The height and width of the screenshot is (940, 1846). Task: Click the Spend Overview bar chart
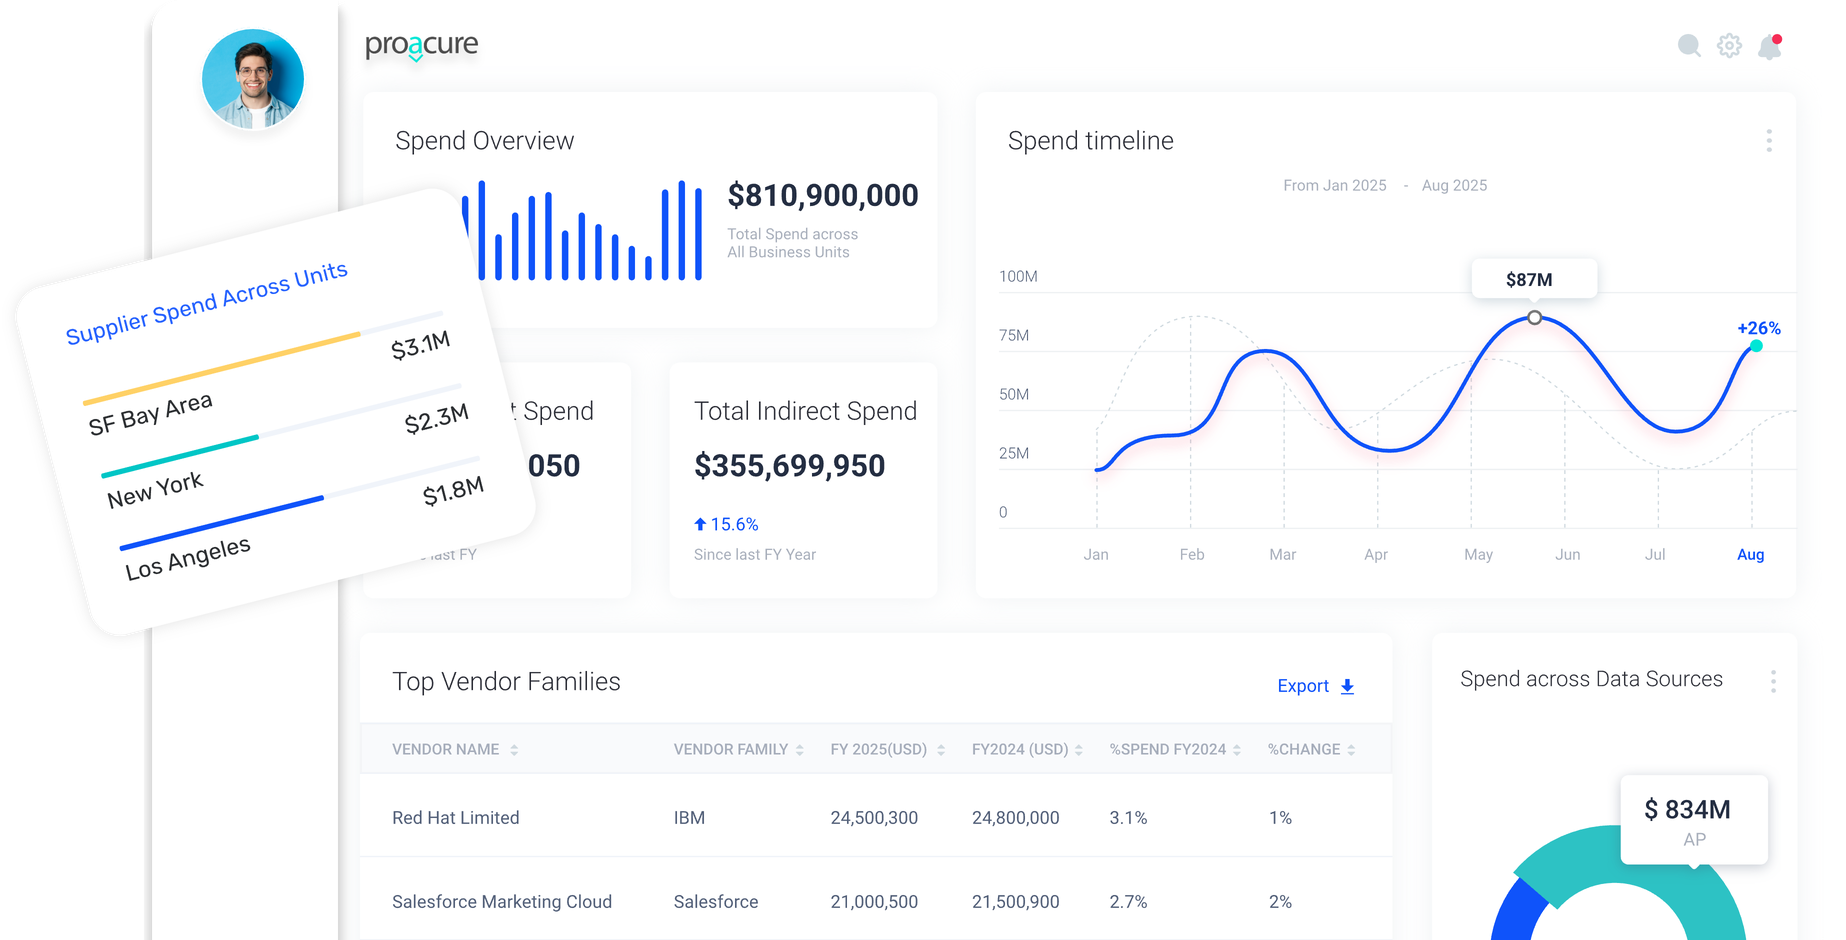[582, 231]
